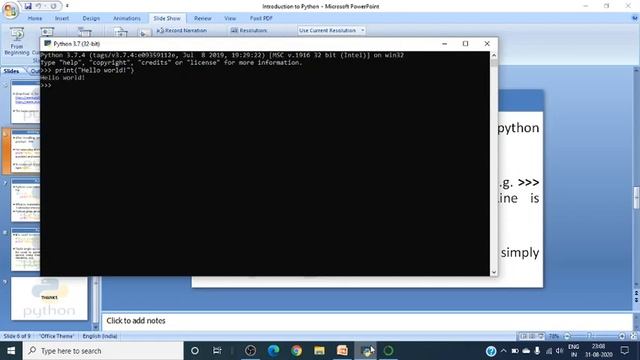Show hidden system tray icons
The width and height of the screenshot is (640, 360).
(x=503, y=351)
